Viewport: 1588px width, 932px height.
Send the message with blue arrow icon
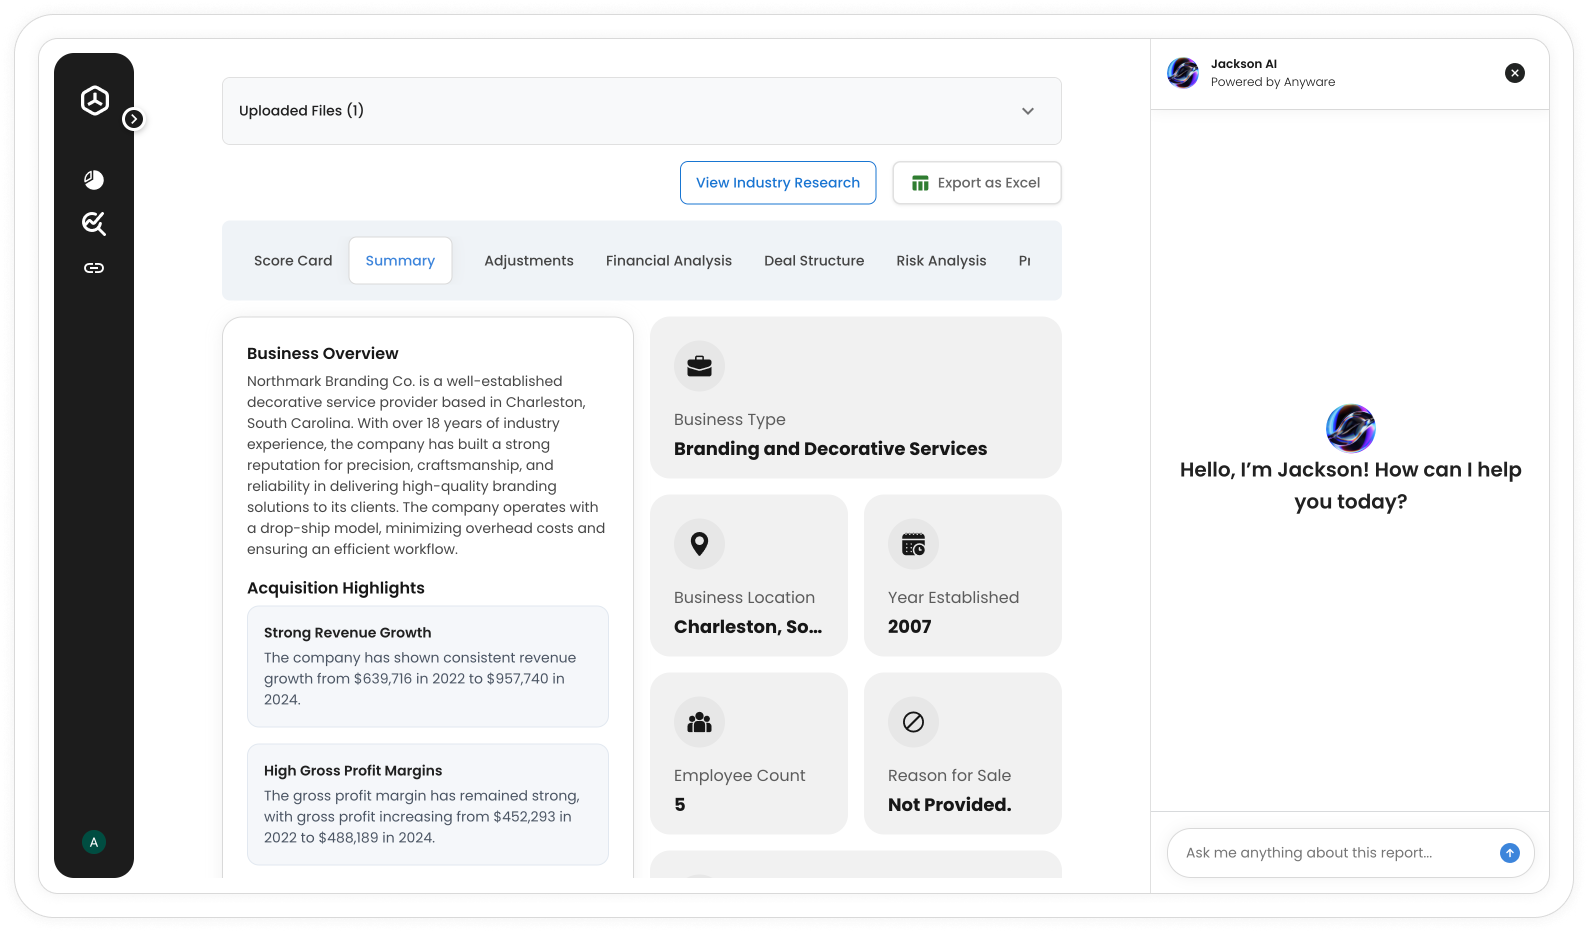(x=1509, y=853)
